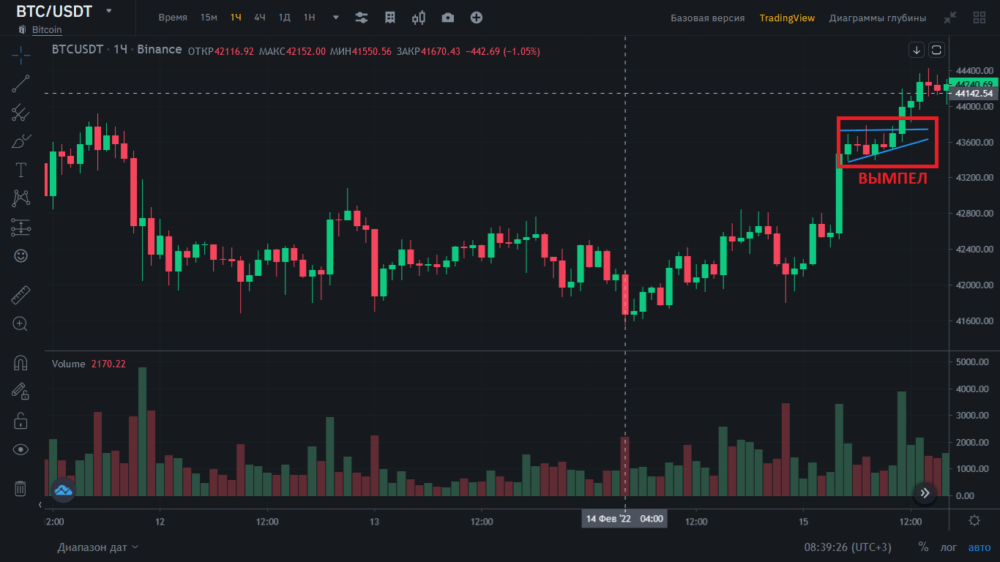Screen dimensions: 1000x562
Task: Toggle visibility of all drawings (eye)
Action: (20, 450)
